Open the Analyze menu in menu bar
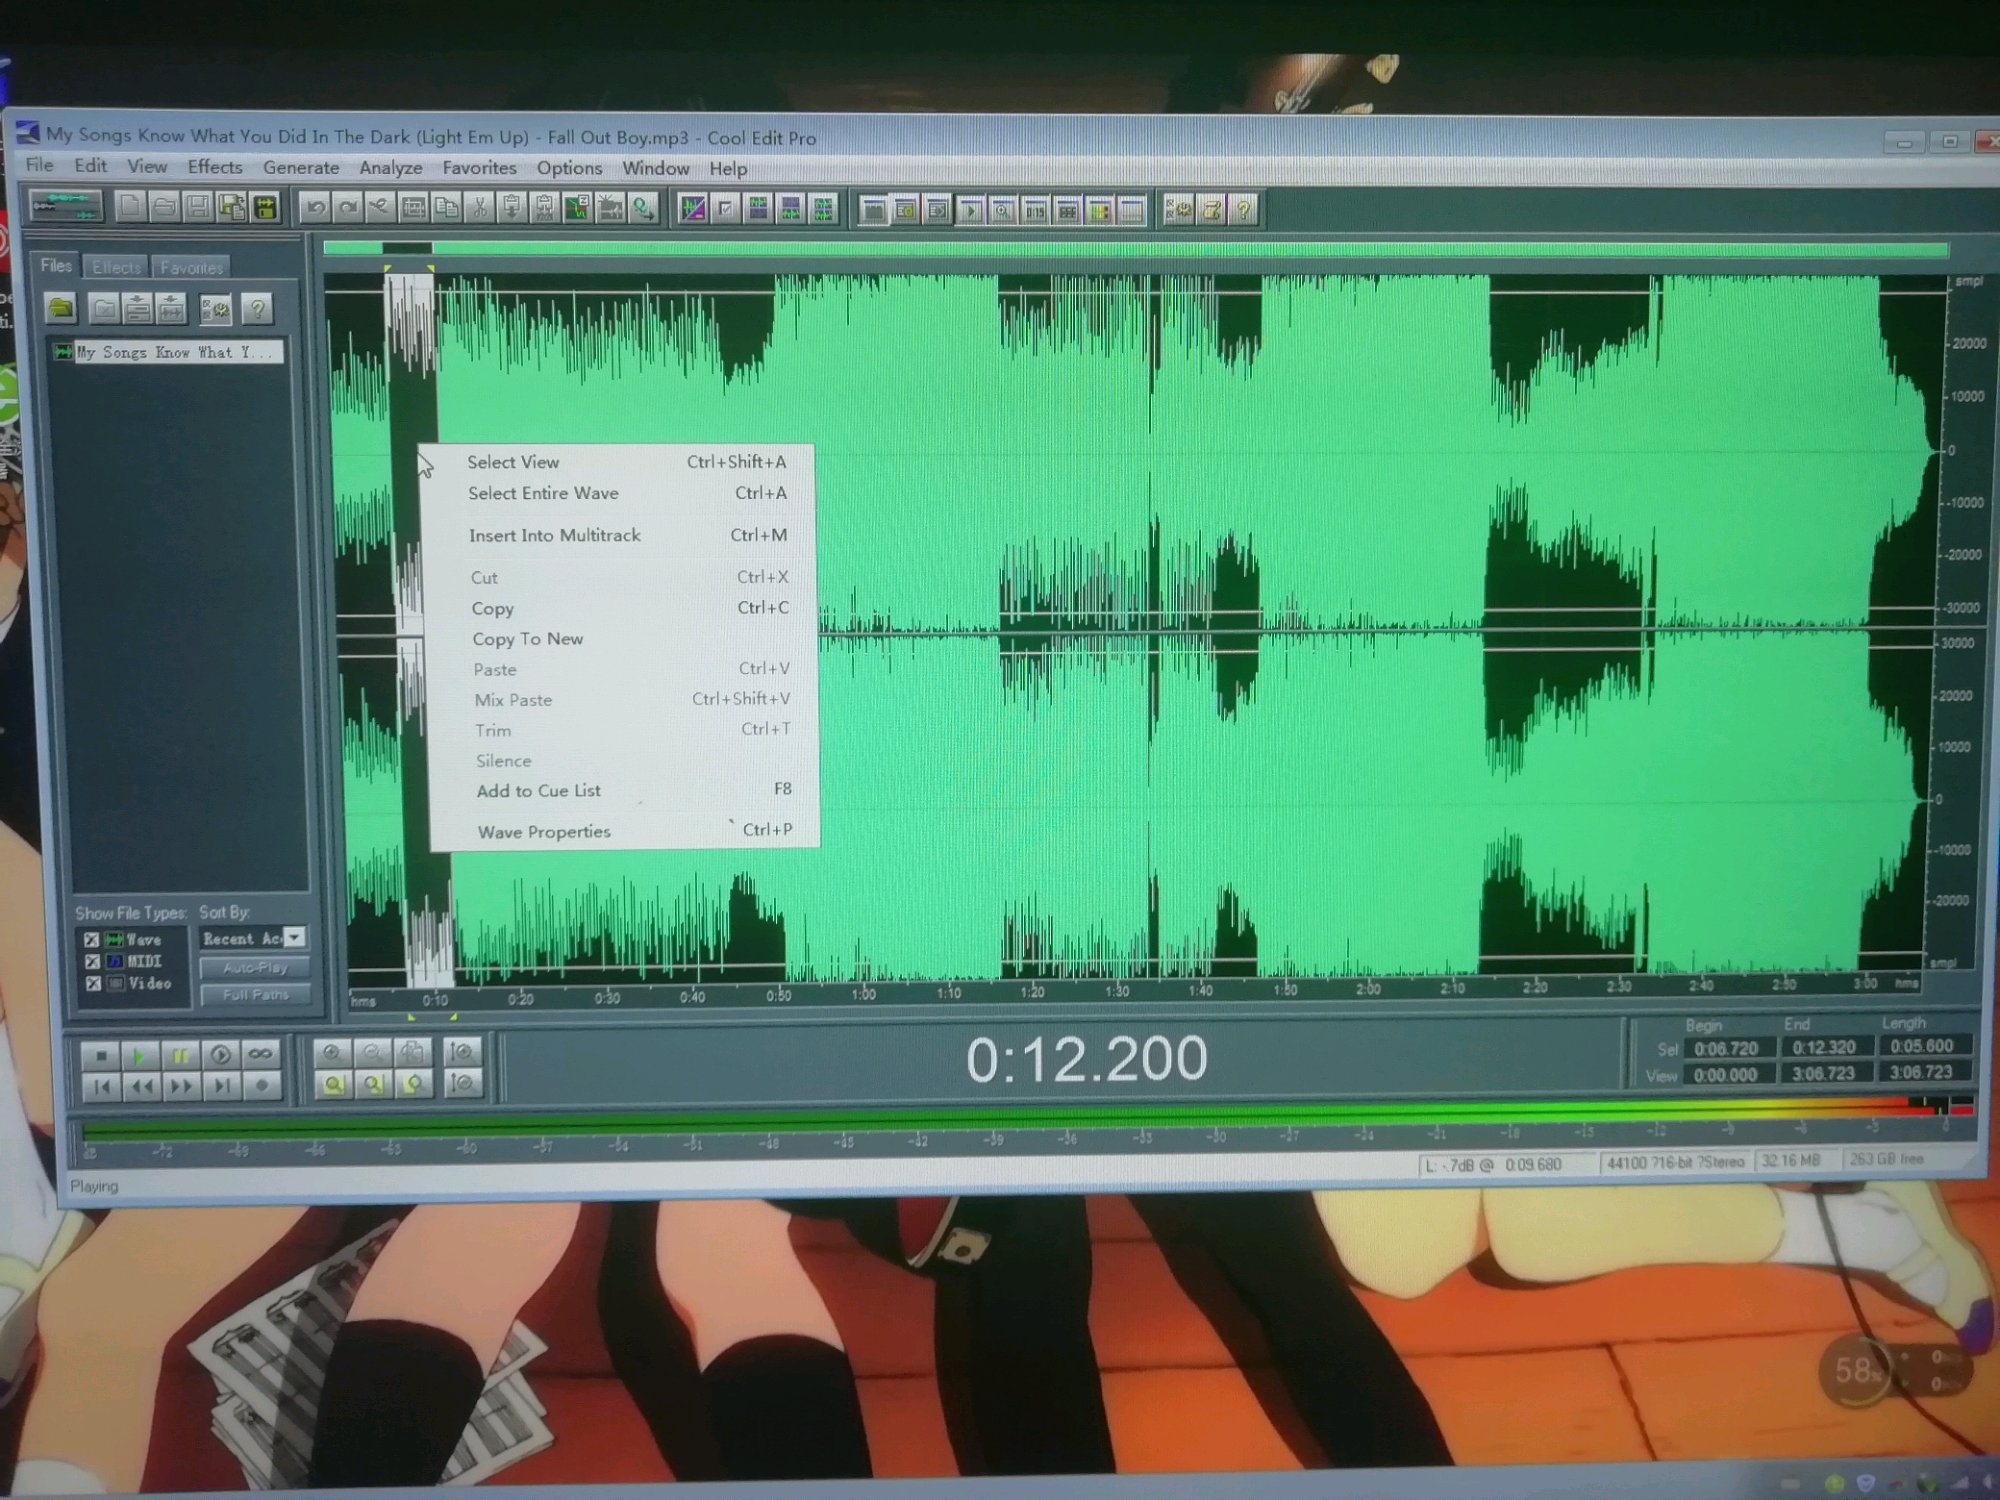2000x1500 pixels. 390,168
